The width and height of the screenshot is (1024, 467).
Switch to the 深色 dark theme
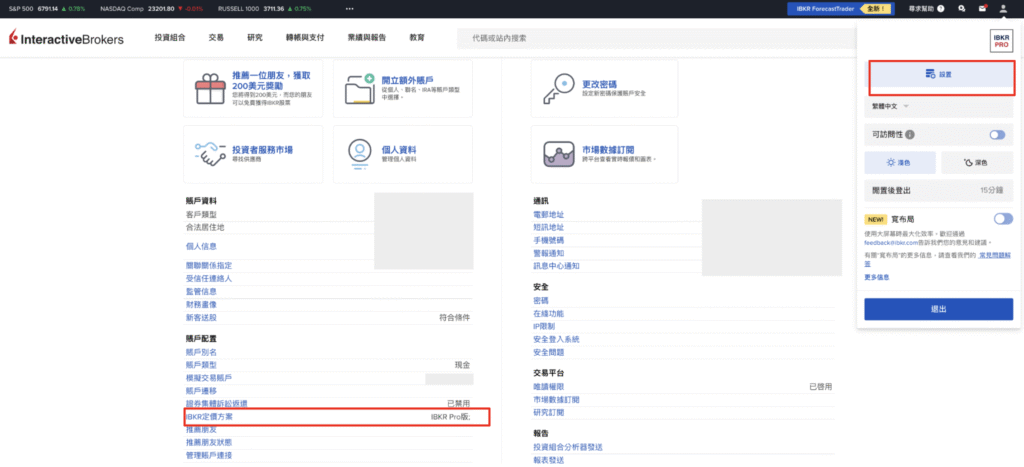coord(976,162)
